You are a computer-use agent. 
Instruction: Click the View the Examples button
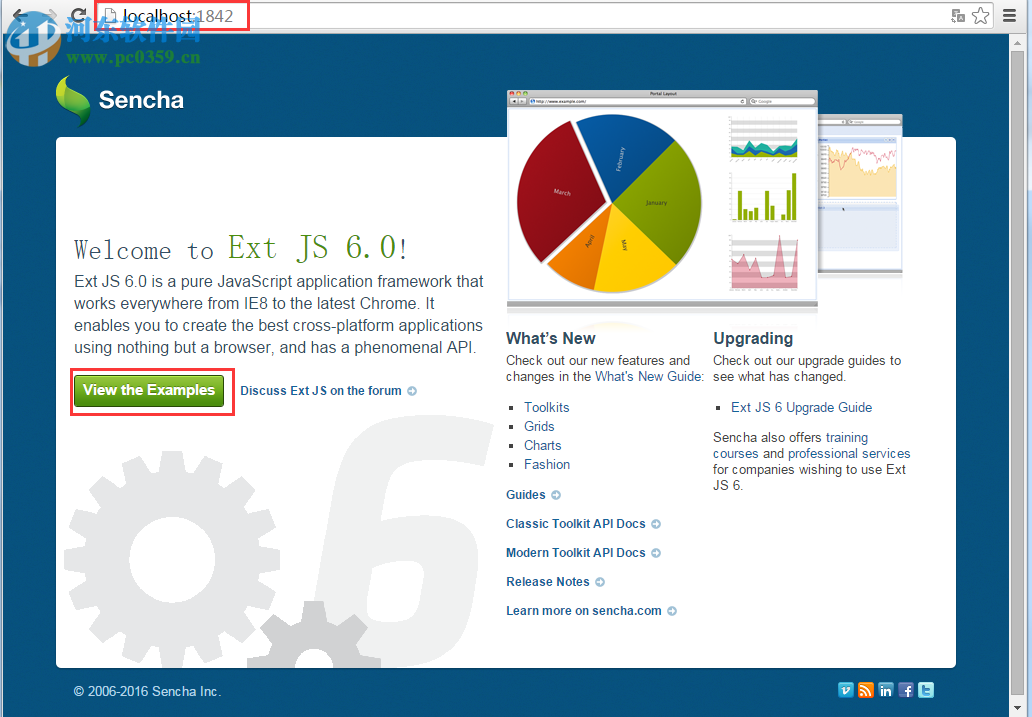click(x=148, y=390)
